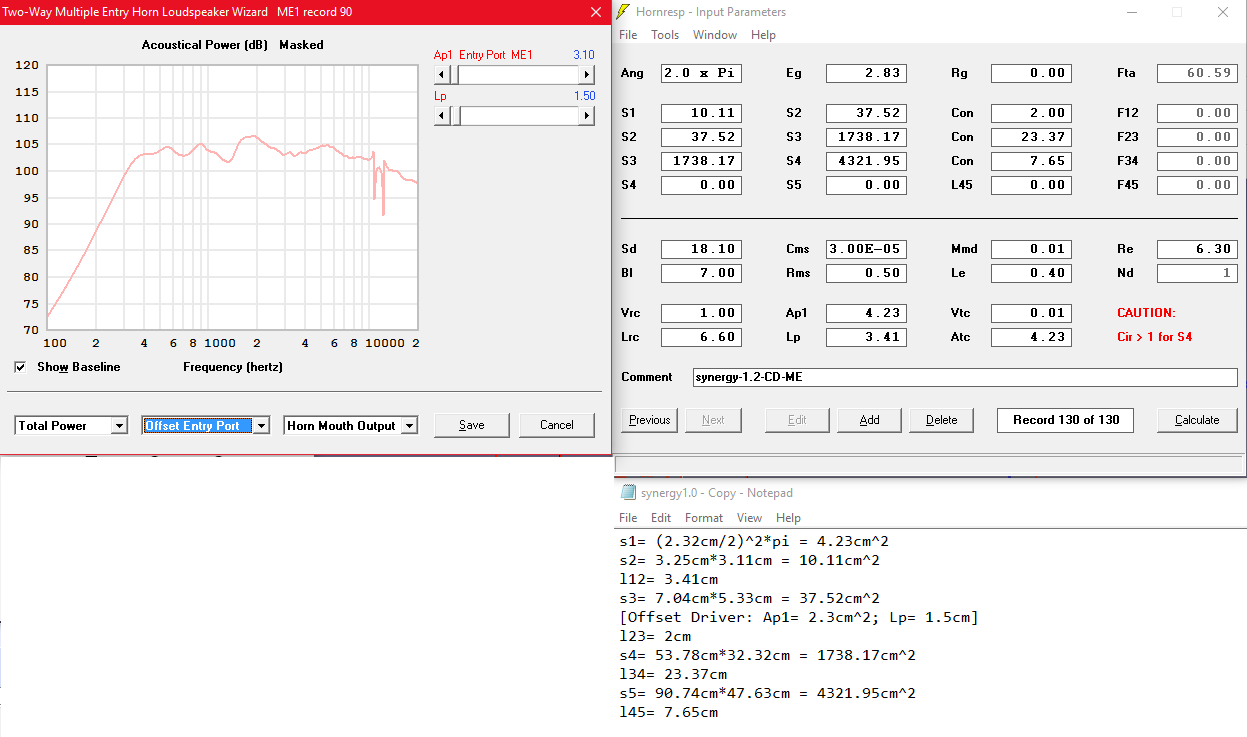The image size is (1247, 737).
Task: Click the Fta field showing 60.59
Action: click(1197, 73)
